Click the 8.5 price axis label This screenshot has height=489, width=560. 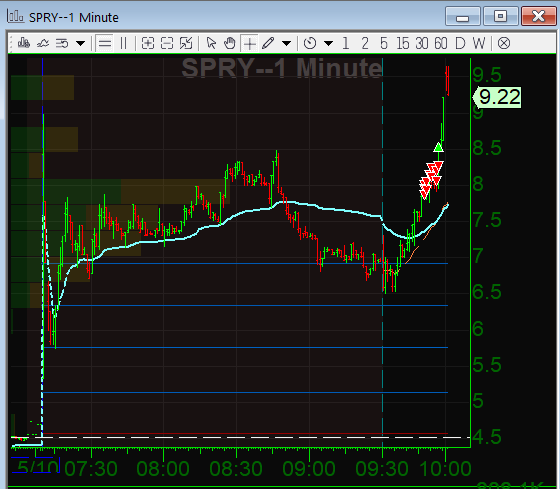click(x=487, y=148)
